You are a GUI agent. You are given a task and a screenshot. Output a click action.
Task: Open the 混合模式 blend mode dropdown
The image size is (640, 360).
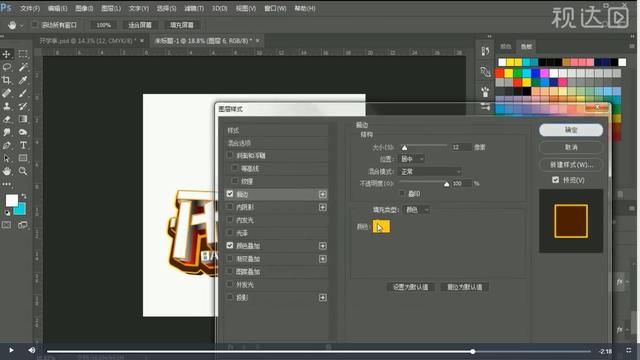pos(430,171)
